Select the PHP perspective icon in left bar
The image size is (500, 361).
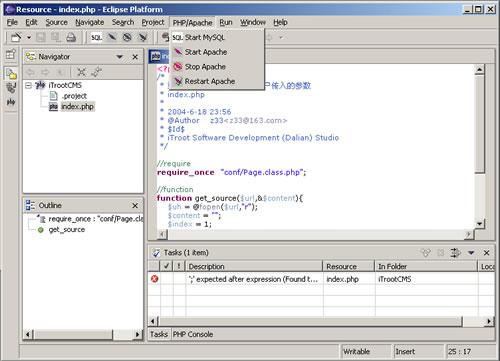pos(11,102)
